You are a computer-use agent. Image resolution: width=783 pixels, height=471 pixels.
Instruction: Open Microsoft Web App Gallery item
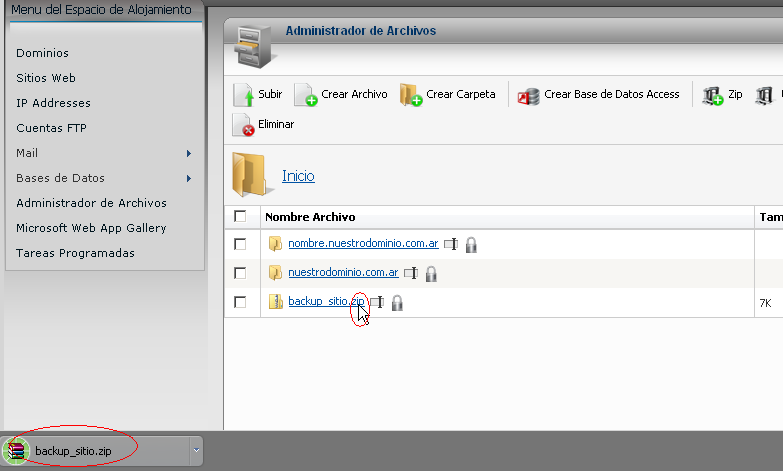(x=91, y=228)
